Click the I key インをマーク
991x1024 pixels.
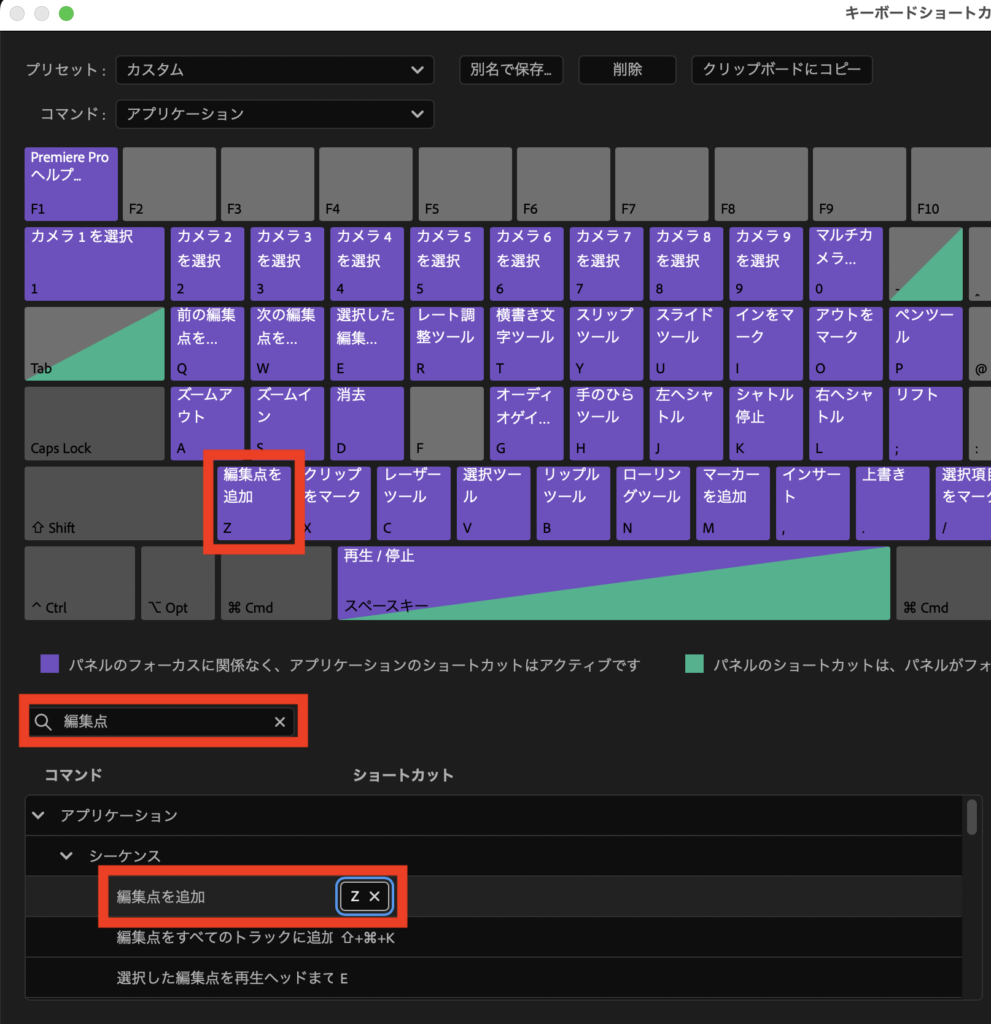[766, 344]
